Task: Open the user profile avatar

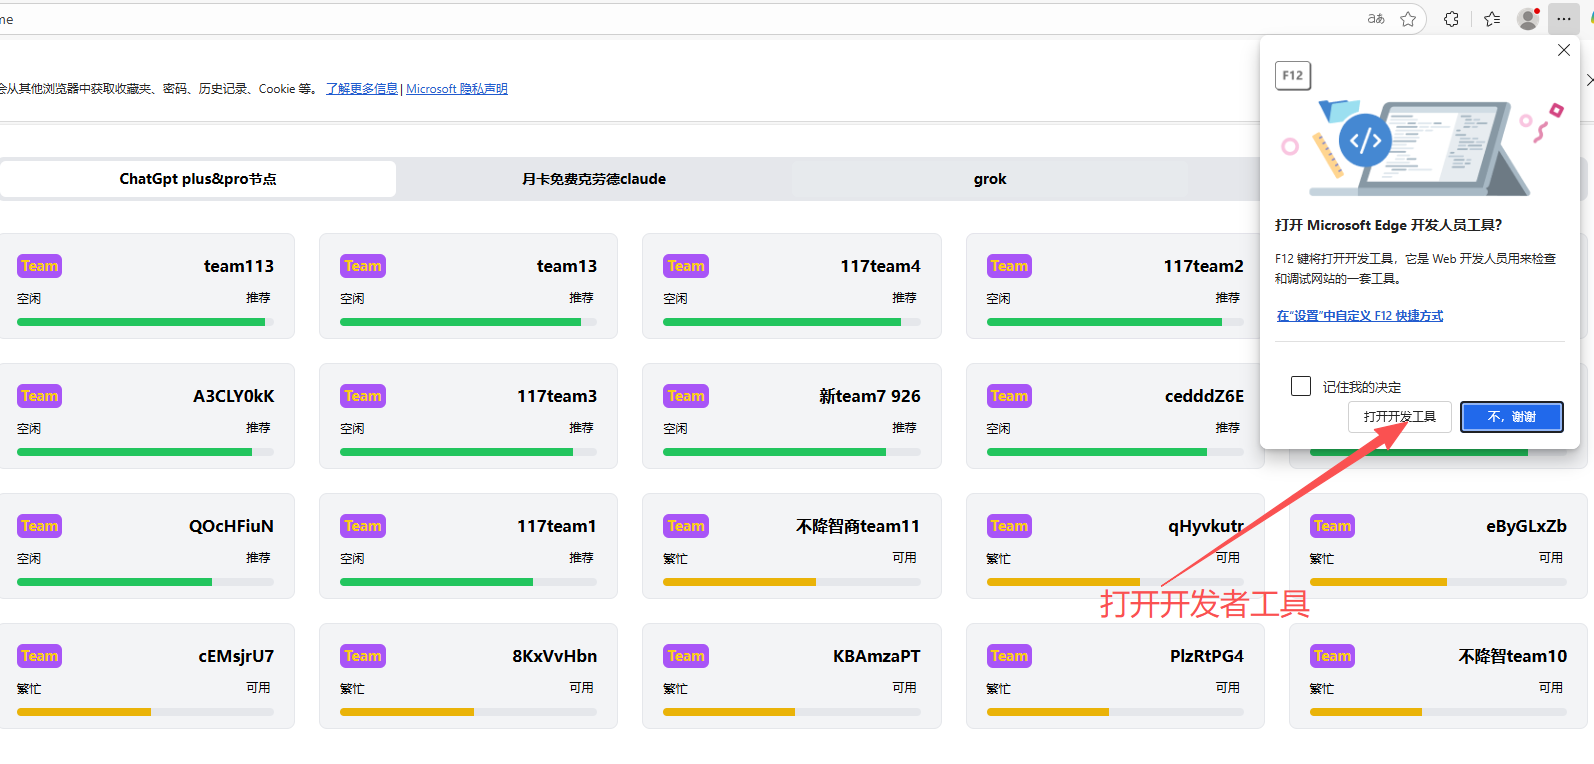Action: (1528, 19)
